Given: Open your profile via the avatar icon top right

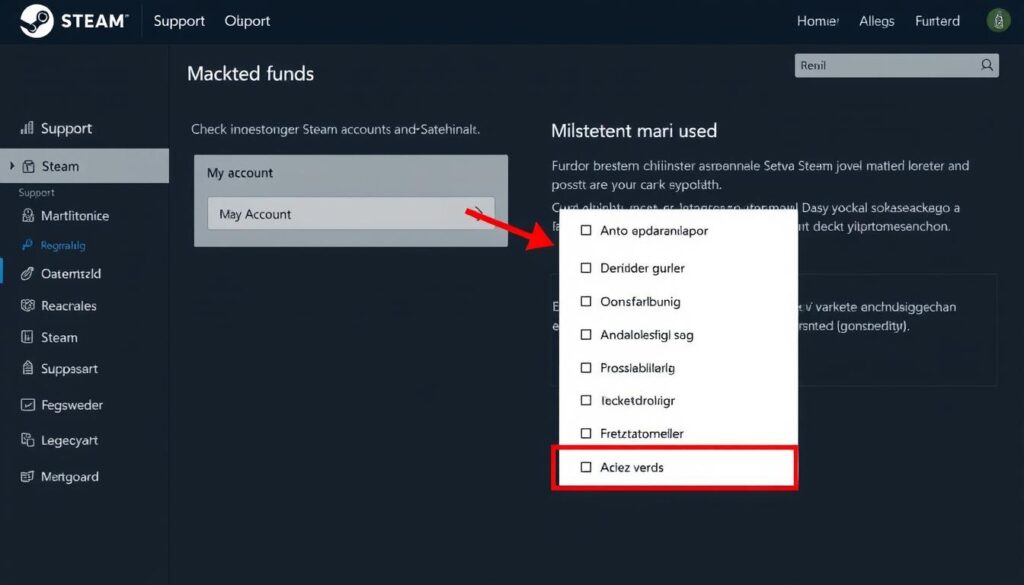Looking at the screenshot, I should [x=998, y=19].
